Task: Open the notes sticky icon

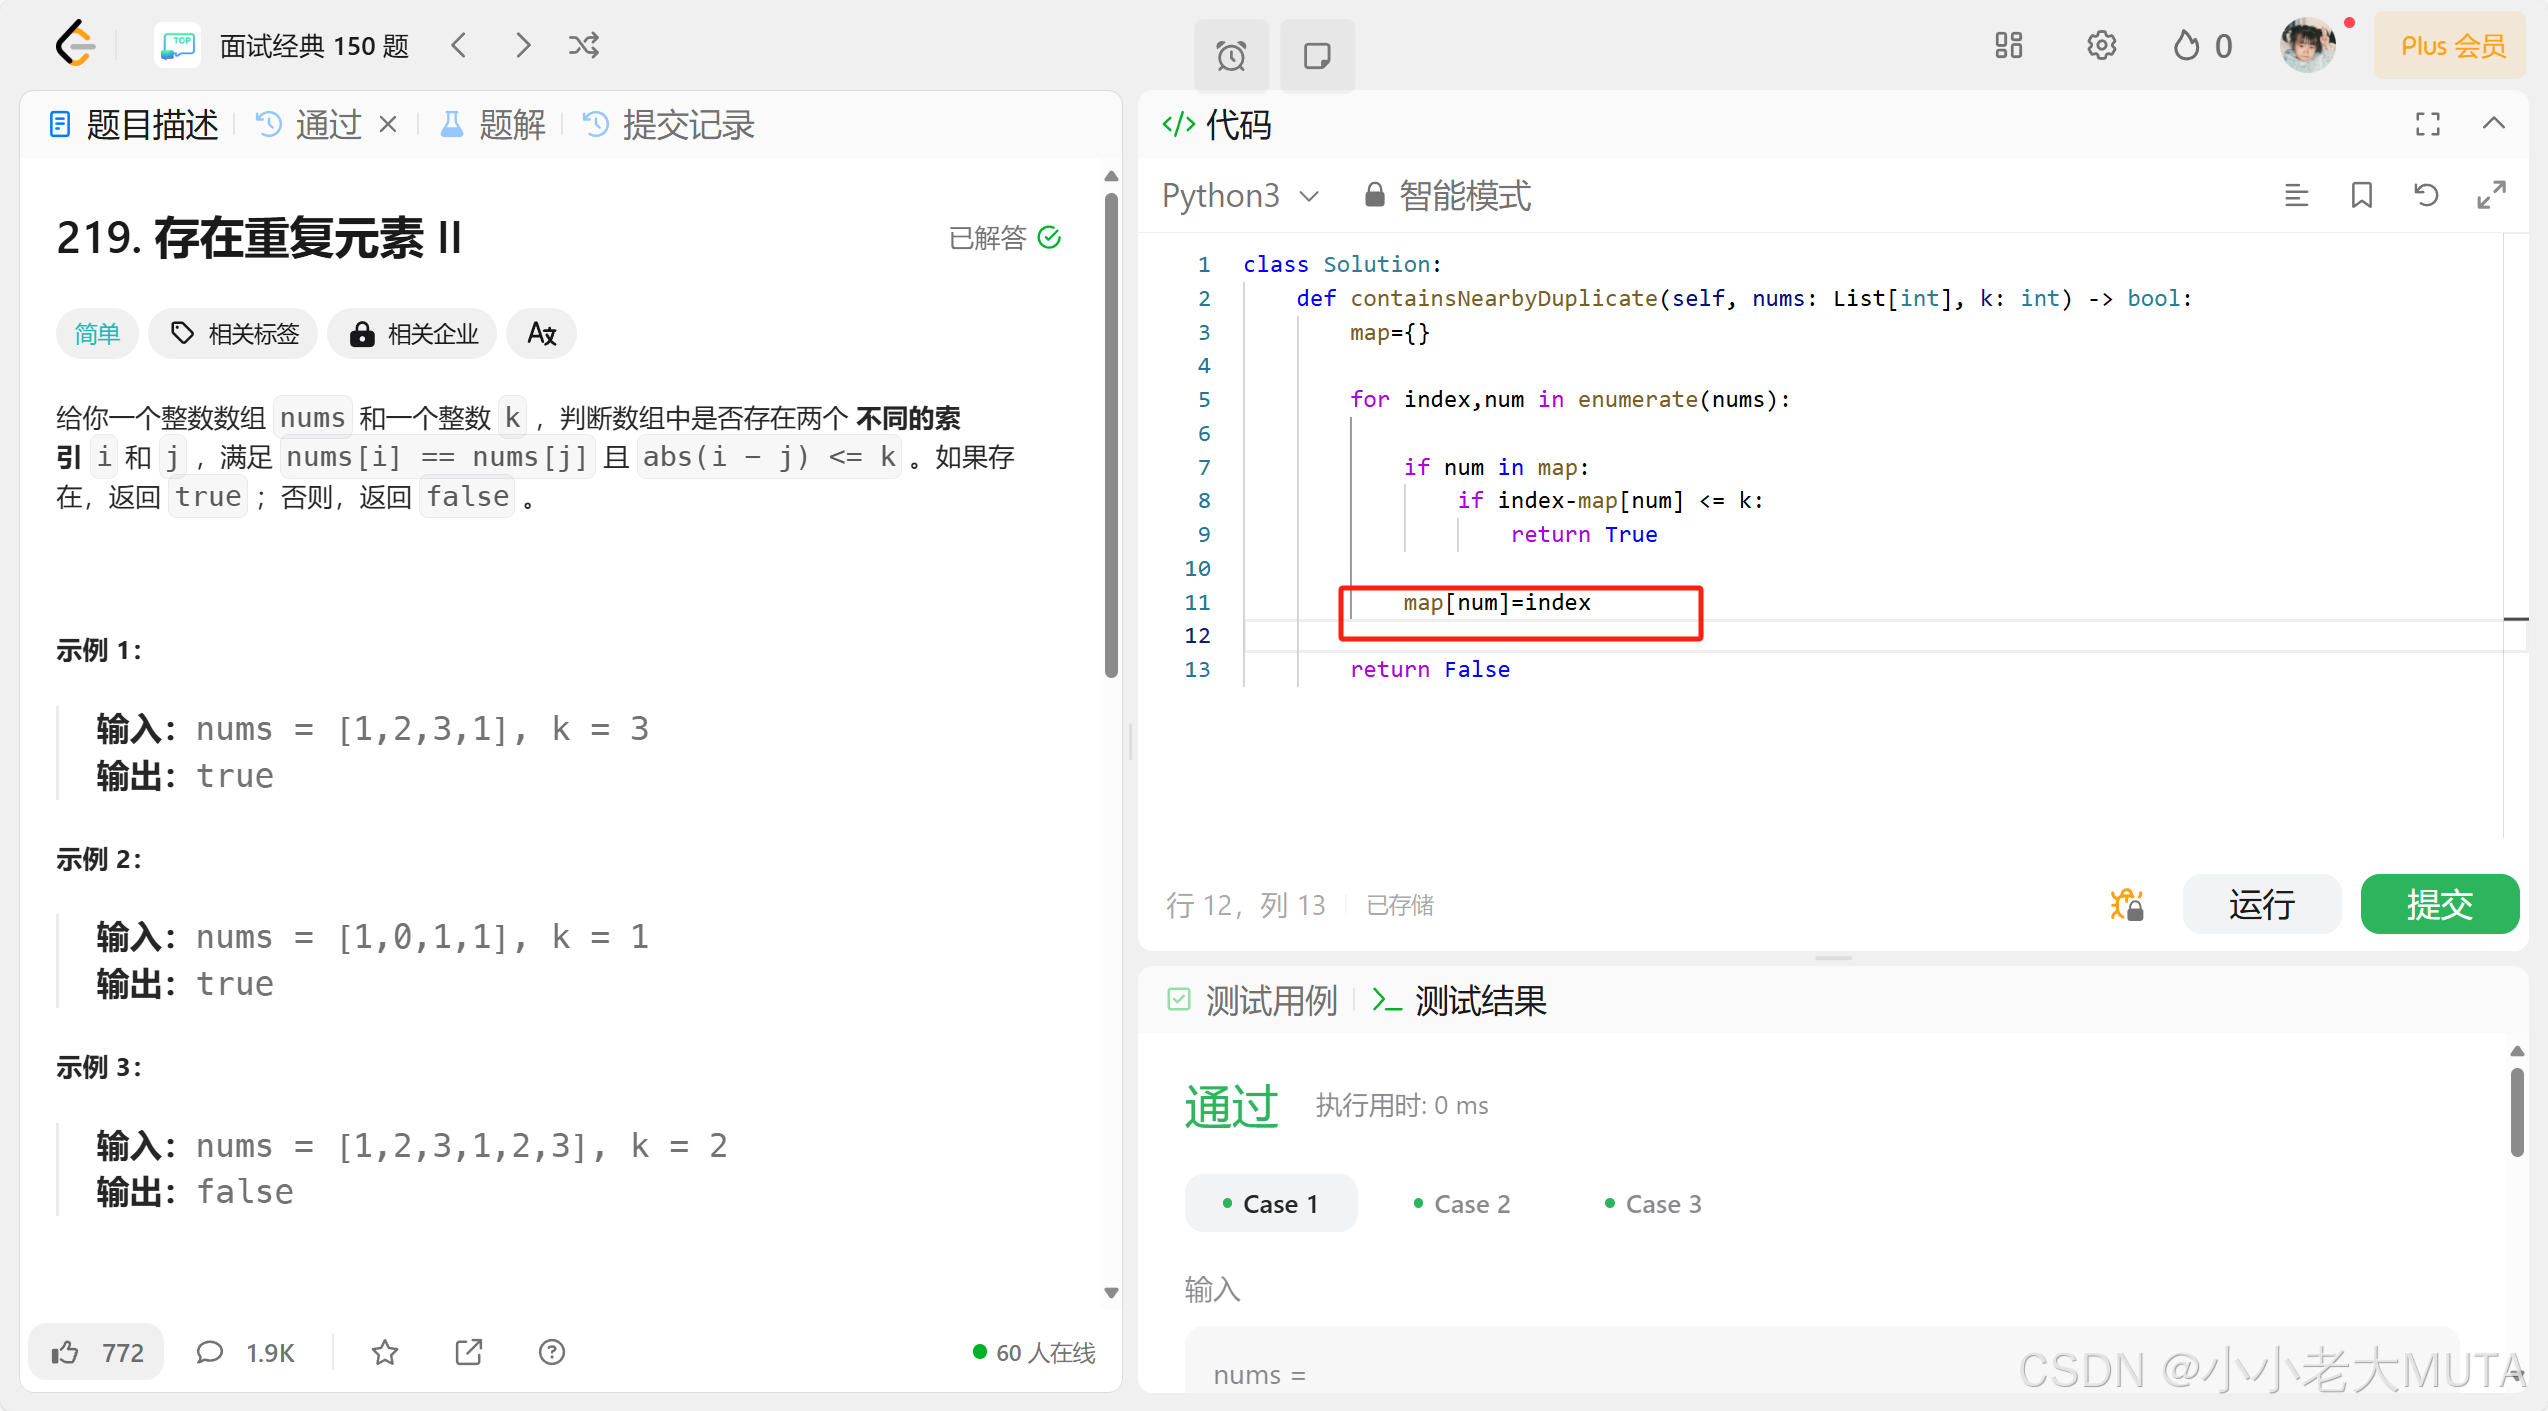Action: (1316, 55)
